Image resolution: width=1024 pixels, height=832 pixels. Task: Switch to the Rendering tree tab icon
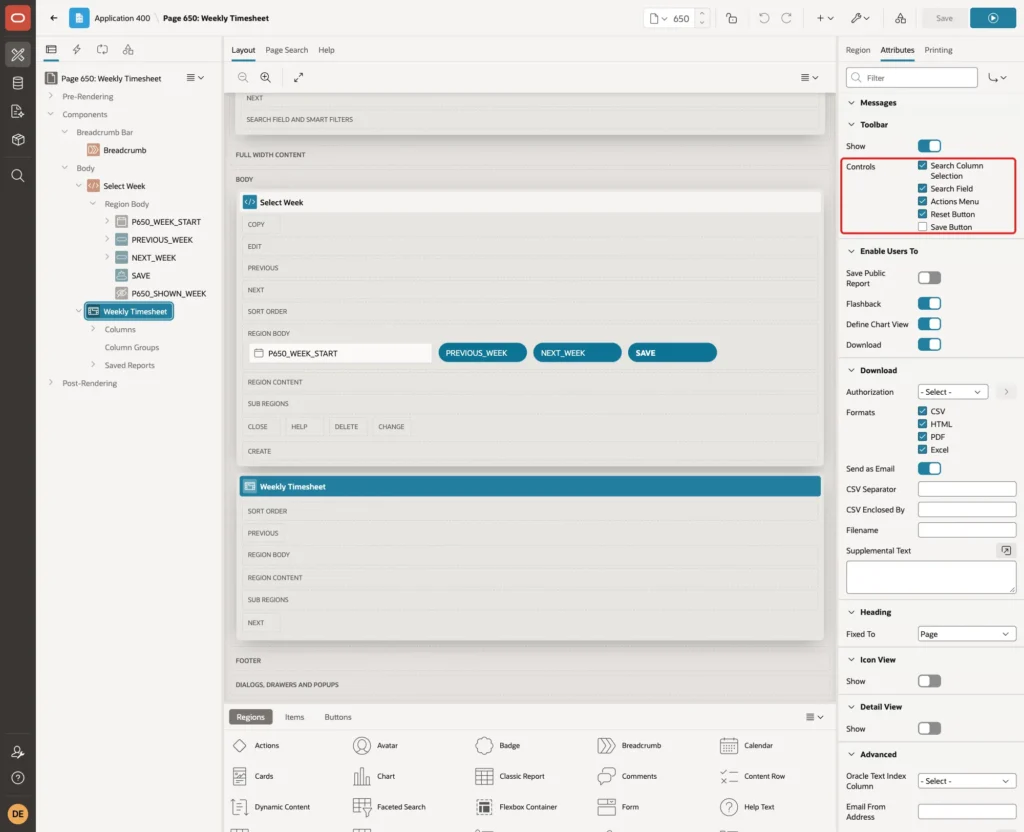pos(51,50)
